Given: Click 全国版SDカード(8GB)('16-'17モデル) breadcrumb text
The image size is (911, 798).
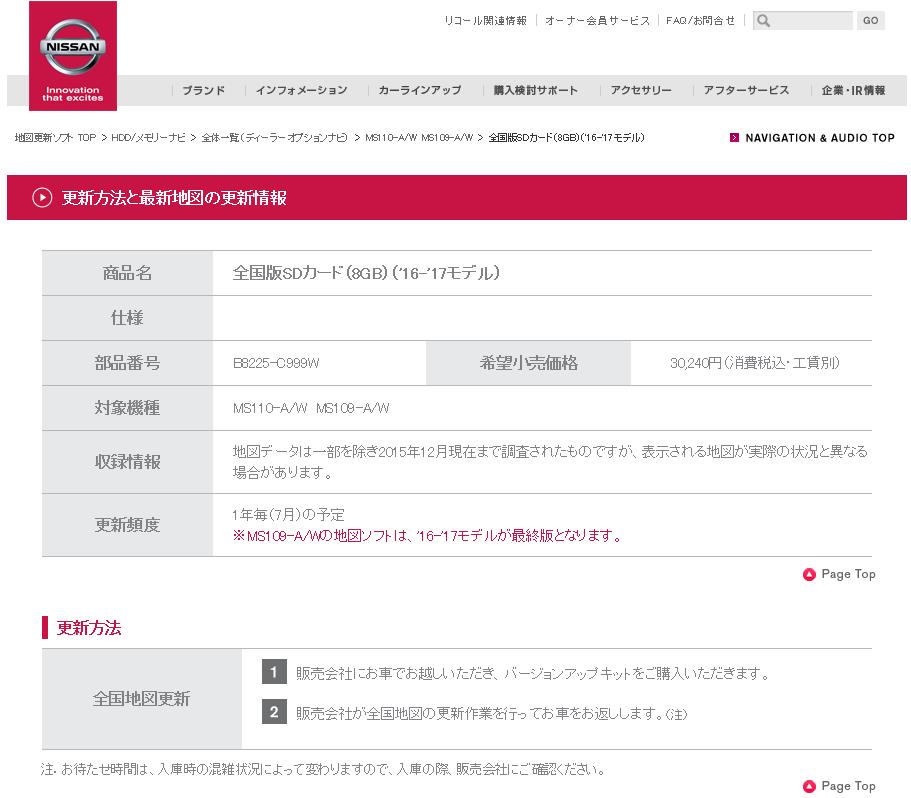Looking at the screenshot, I should coord(566,138).
